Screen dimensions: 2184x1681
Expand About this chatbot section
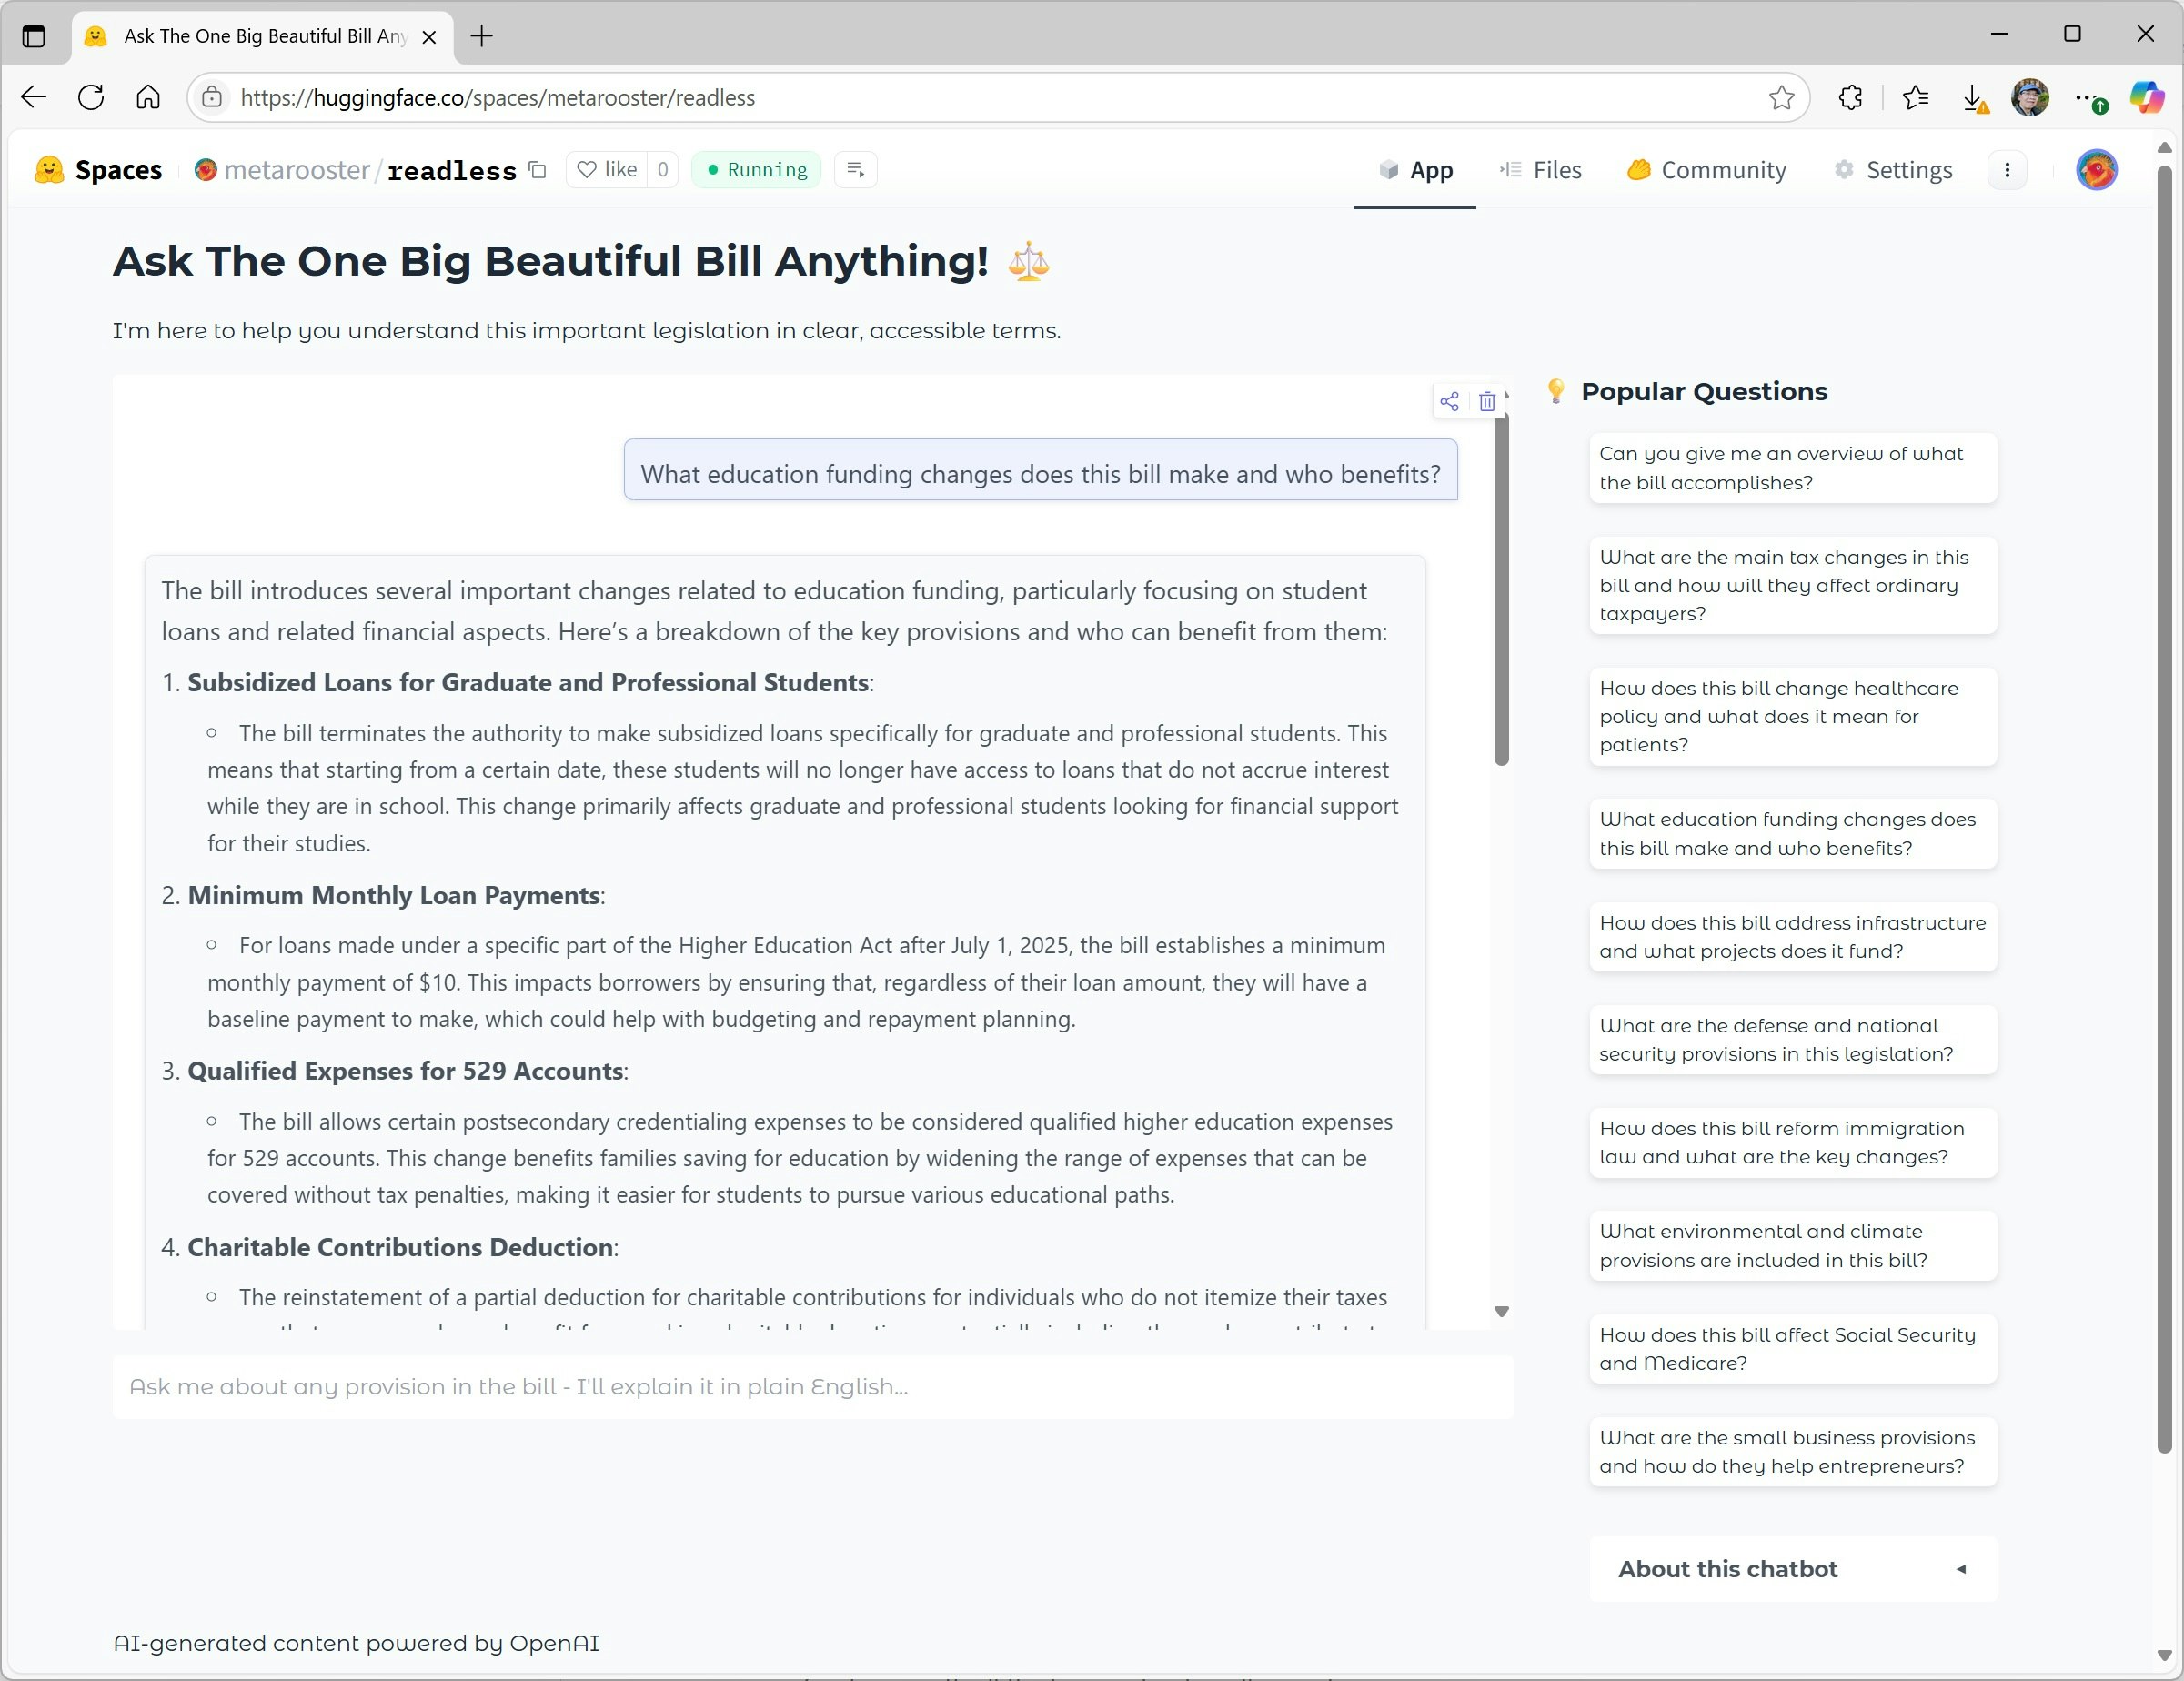[1792, 1568]
